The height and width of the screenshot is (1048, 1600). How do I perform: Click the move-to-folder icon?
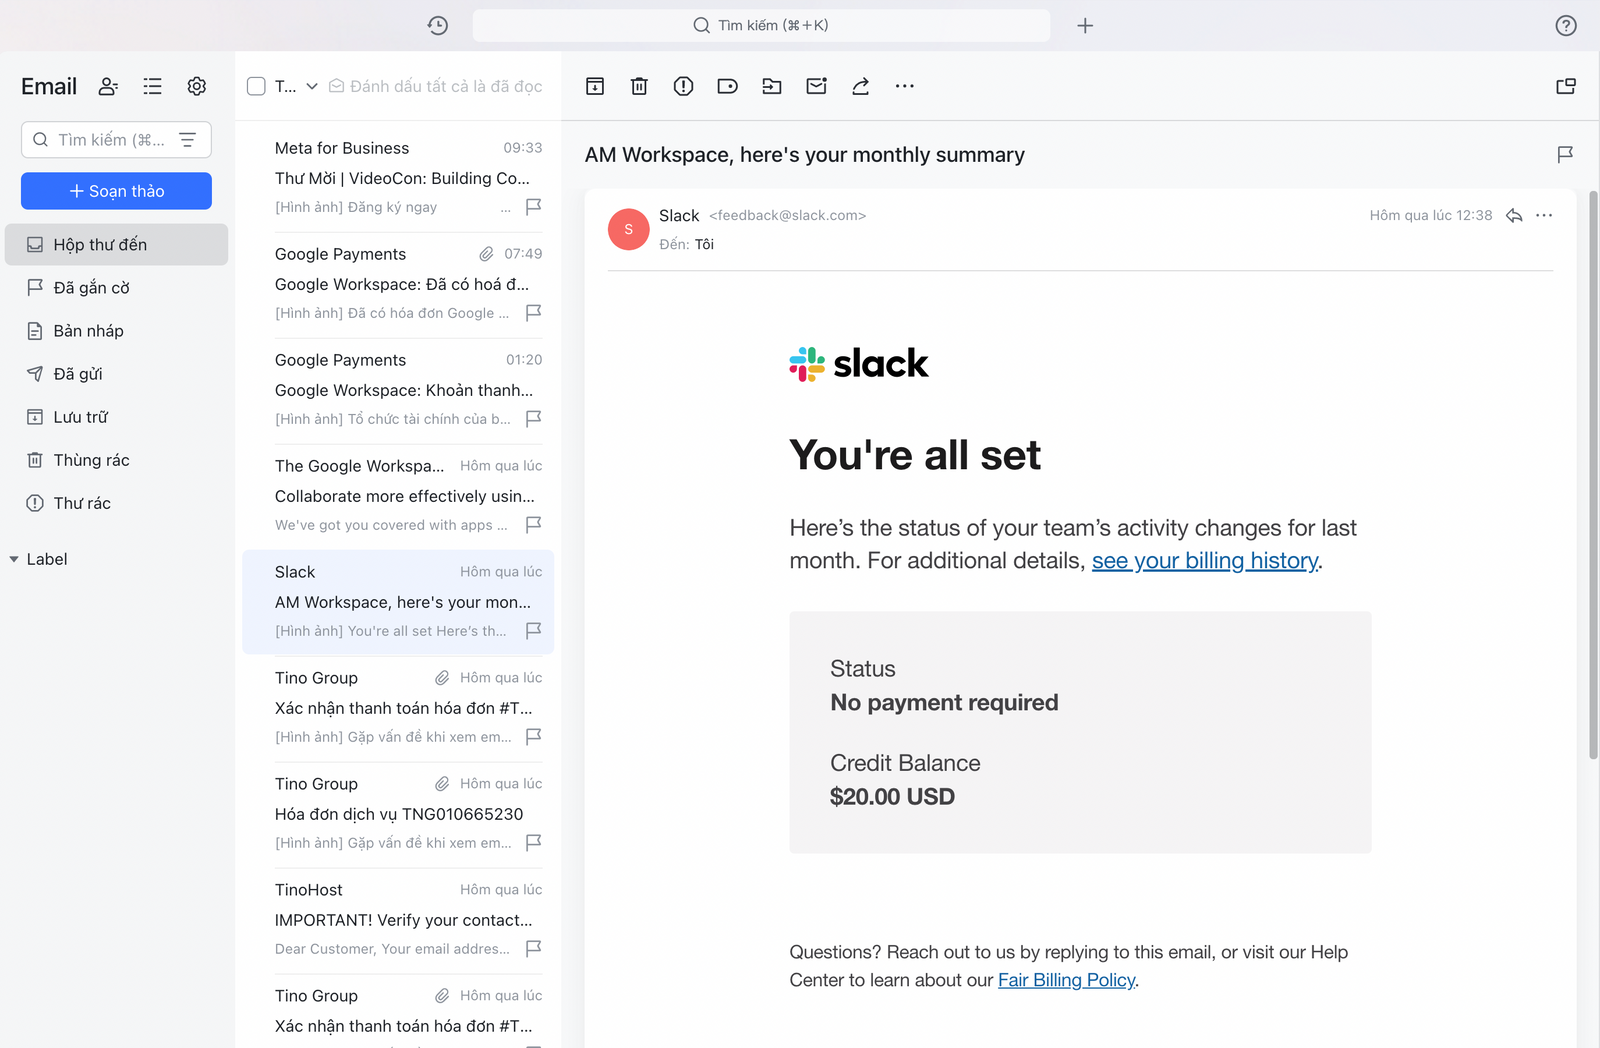coord(771,86)
